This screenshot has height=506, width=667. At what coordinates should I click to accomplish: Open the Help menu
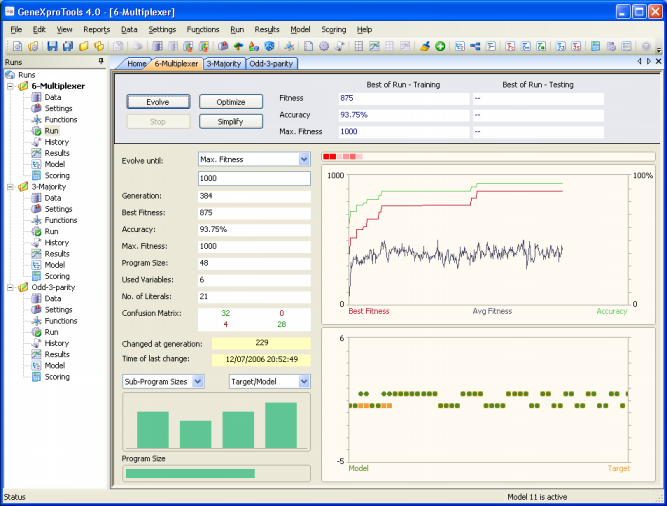[364, 29]
